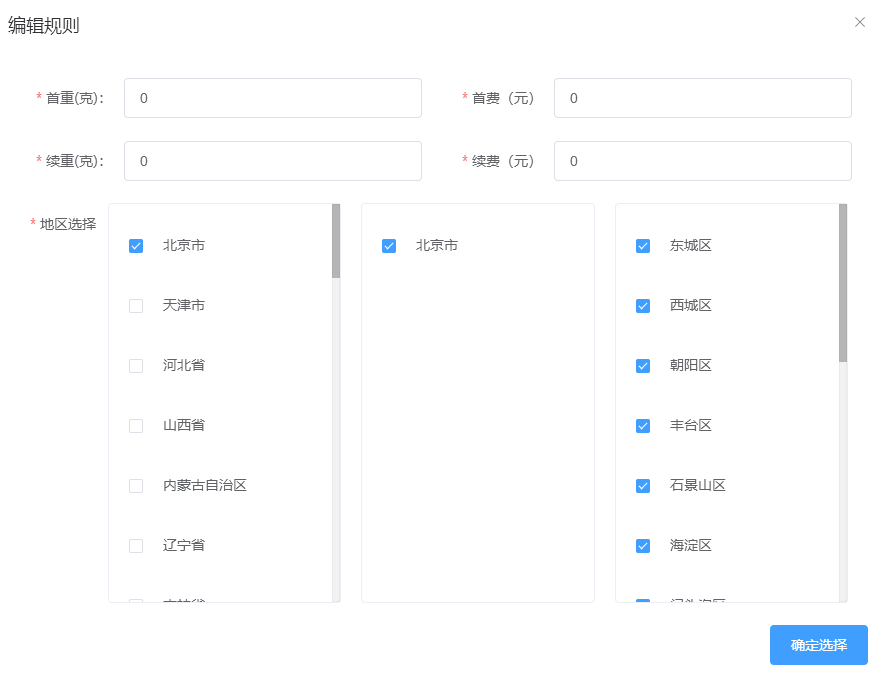Uncheck 北京市 in the province list
The height and width of the screenshot is (688, 879).
click(x=136, y=246)
